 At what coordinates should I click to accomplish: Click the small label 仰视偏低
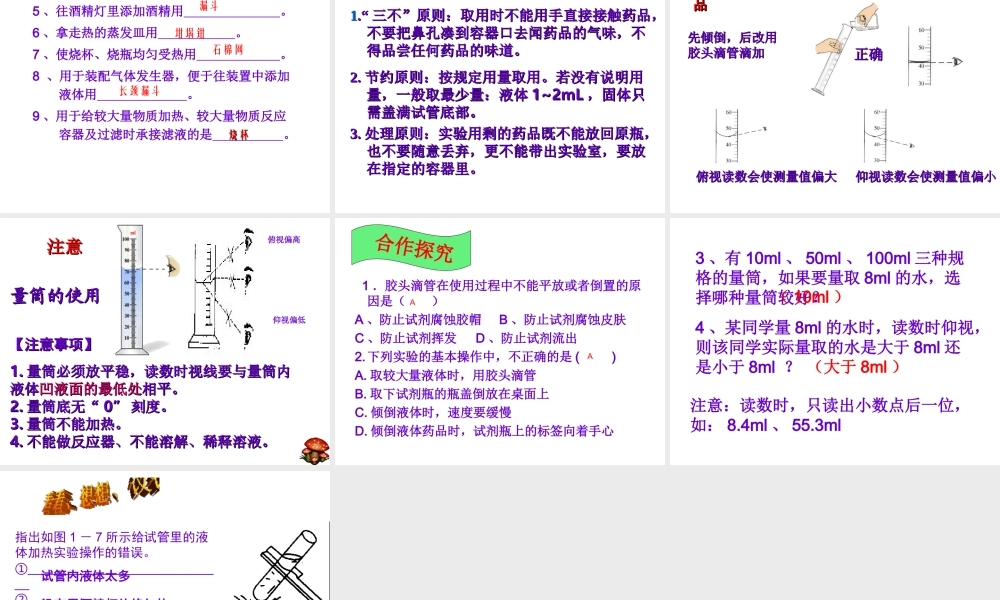289,320
